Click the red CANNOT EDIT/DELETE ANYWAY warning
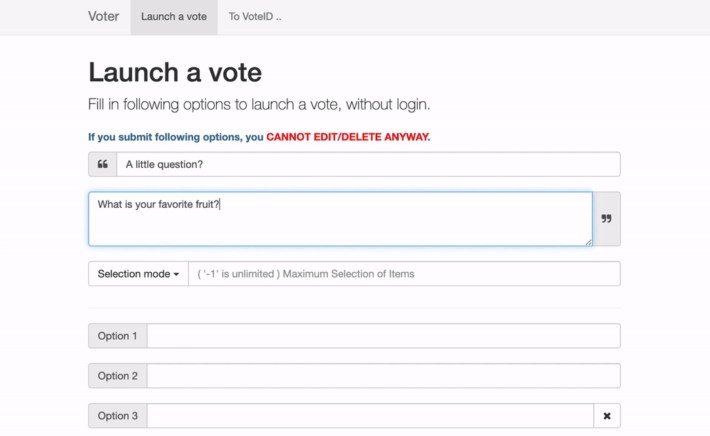Image resolution: width=710 pixels, height=436 pixels. [347, 136]
